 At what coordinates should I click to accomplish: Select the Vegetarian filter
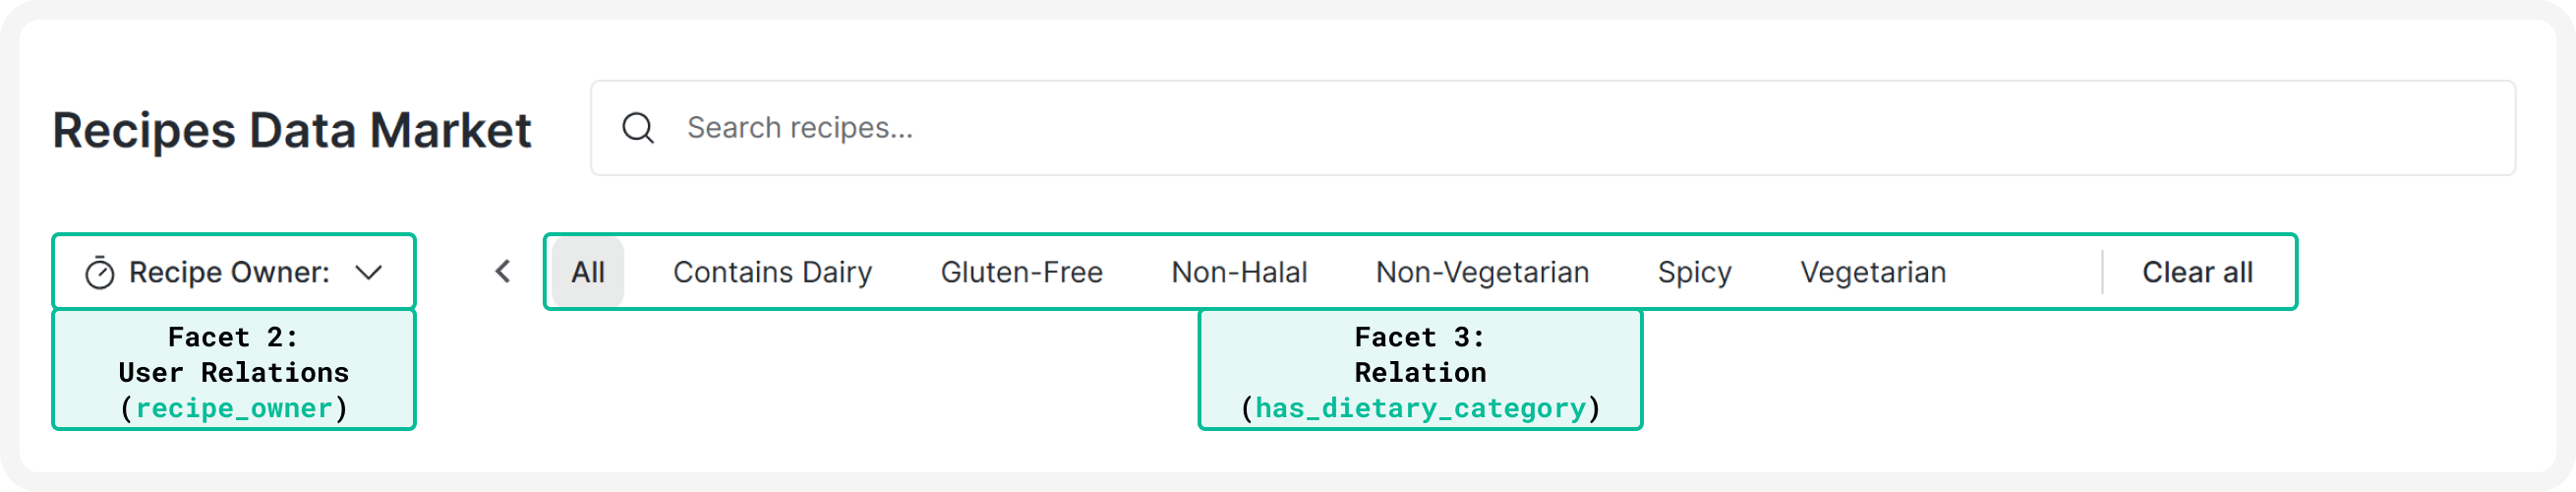click(1873, 273)
